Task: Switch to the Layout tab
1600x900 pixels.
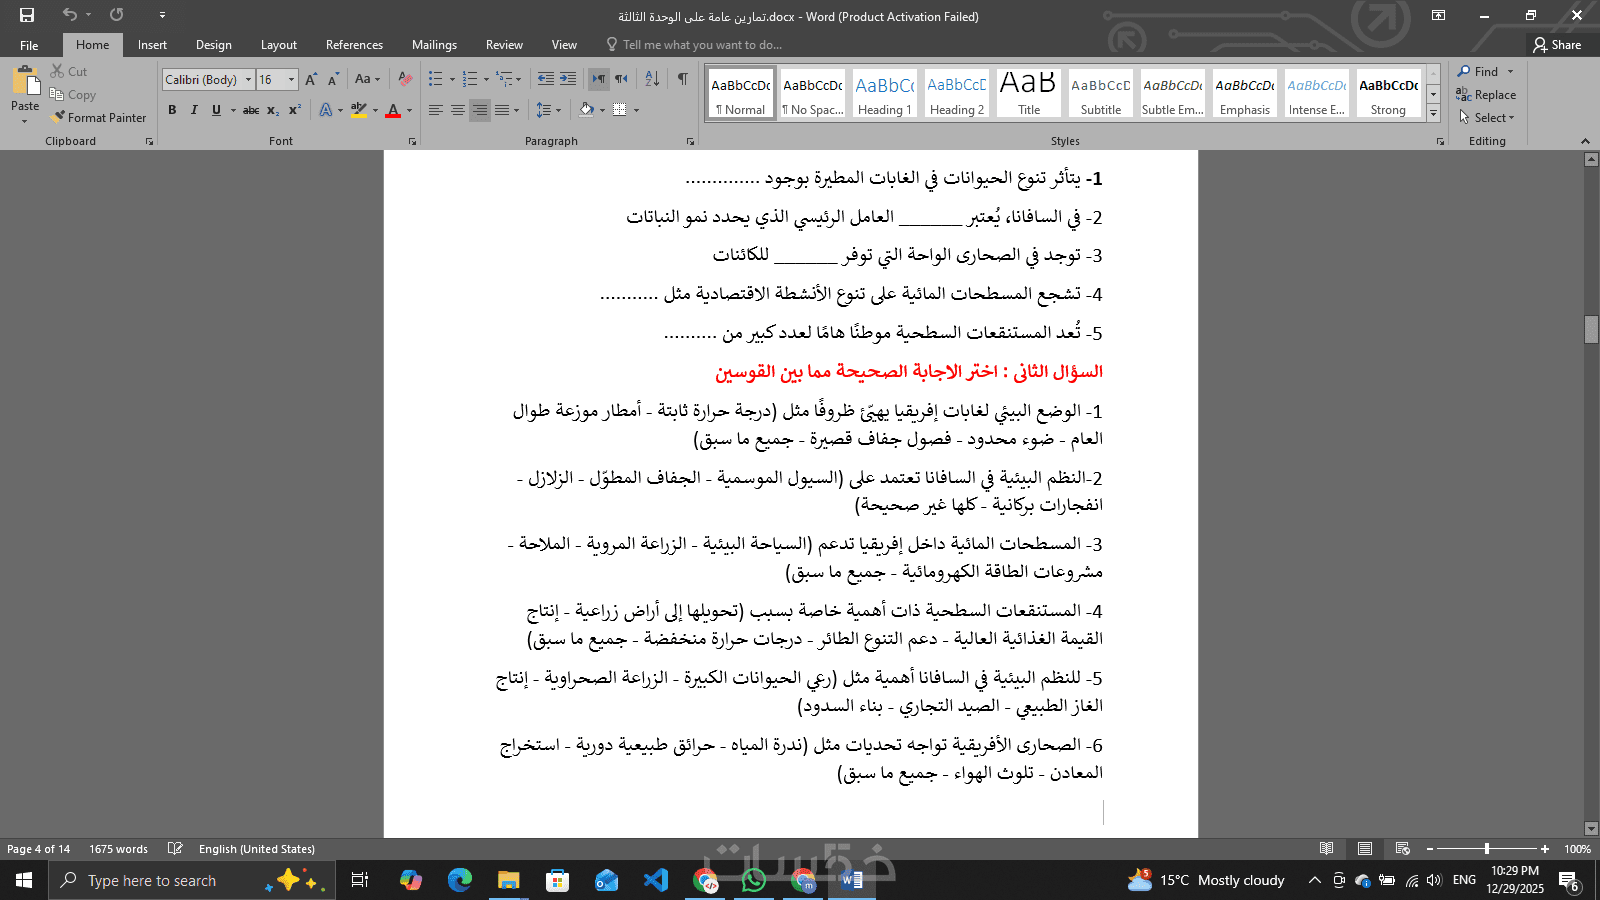Action: 279,45
